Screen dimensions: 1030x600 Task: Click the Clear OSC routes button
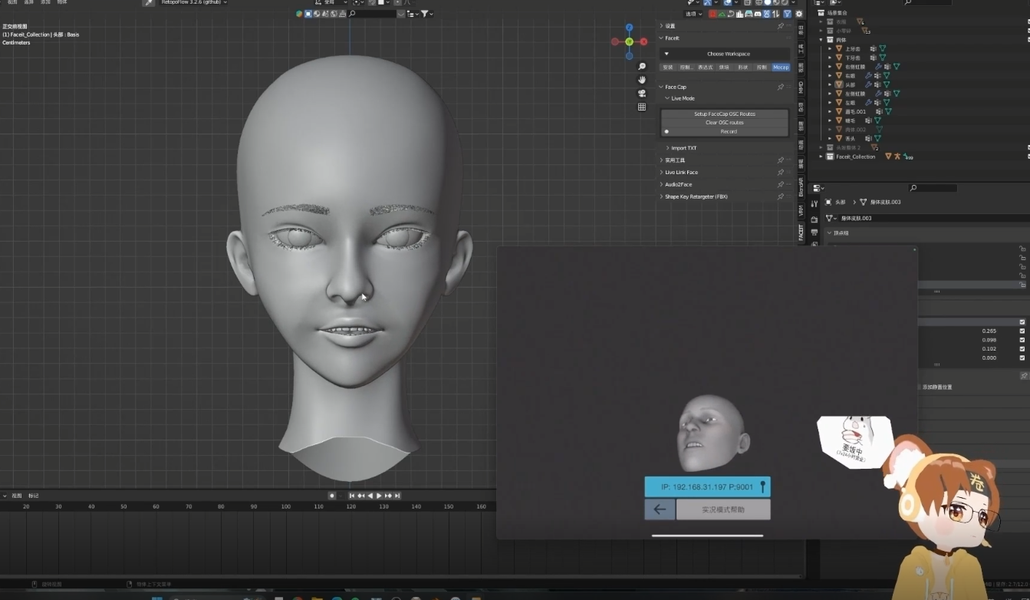(725, 122)
